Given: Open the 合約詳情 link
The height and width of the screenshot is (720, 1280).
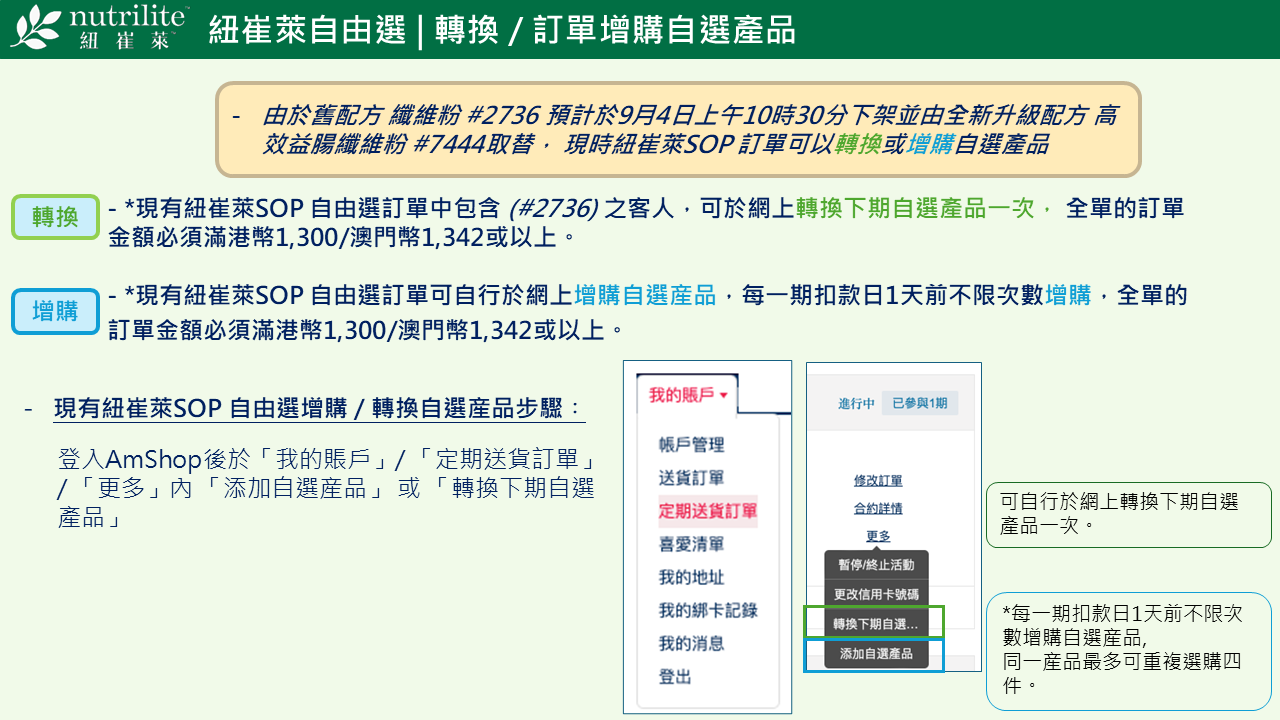Looking at the screenshot, I should click(878, 508).
